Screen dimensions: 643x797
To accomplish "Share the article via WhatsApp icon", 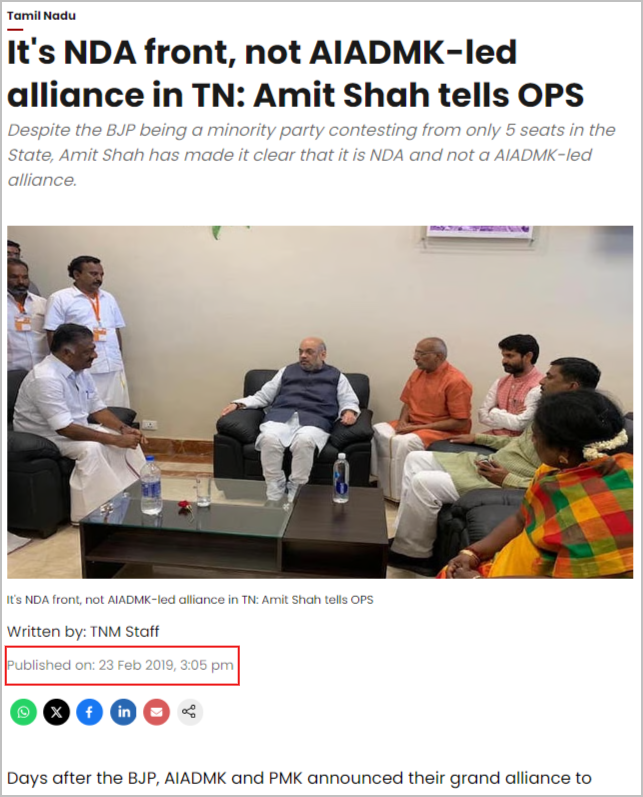I will click(x=23, y=712).
